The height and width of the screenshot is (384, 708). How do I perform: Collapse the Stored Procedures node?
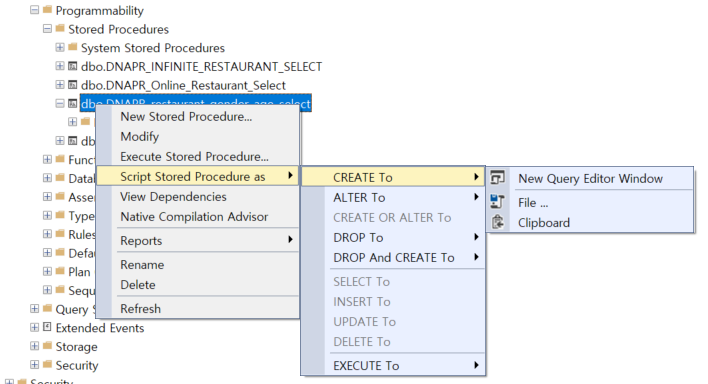(47, 28)
